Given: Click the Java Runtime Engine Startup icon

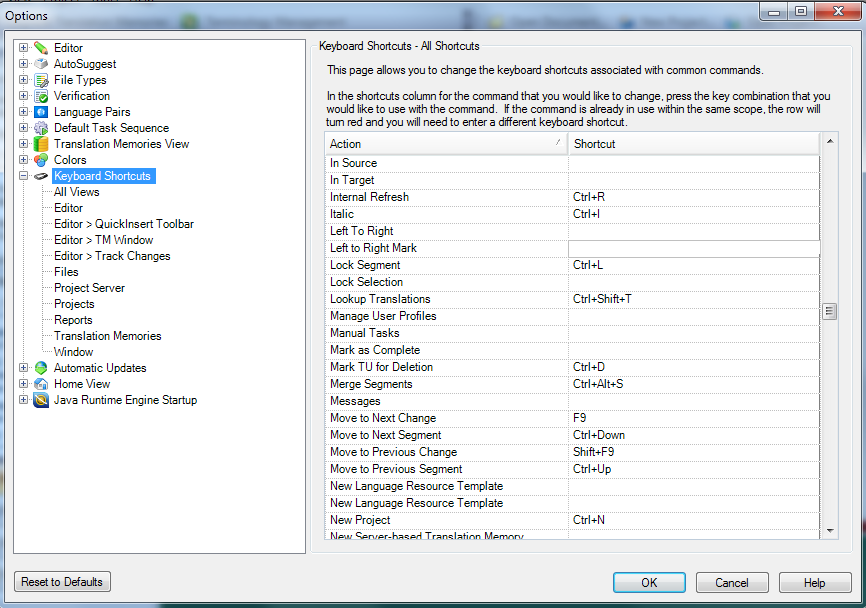Looking at the screenshot, I should (41, 400).
